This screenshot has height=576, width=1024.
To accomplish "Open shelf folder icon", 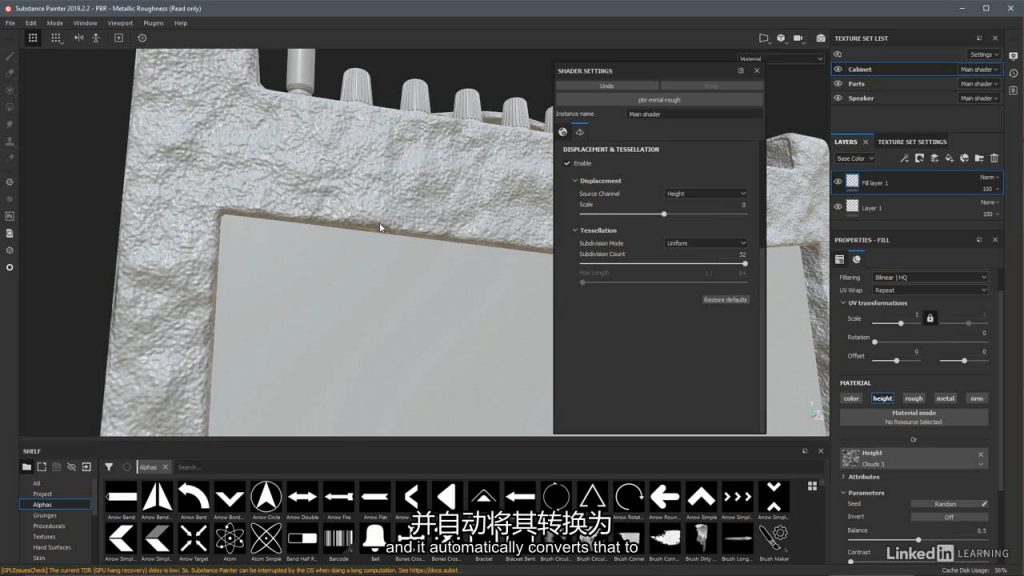I will (x=26, y=467).
